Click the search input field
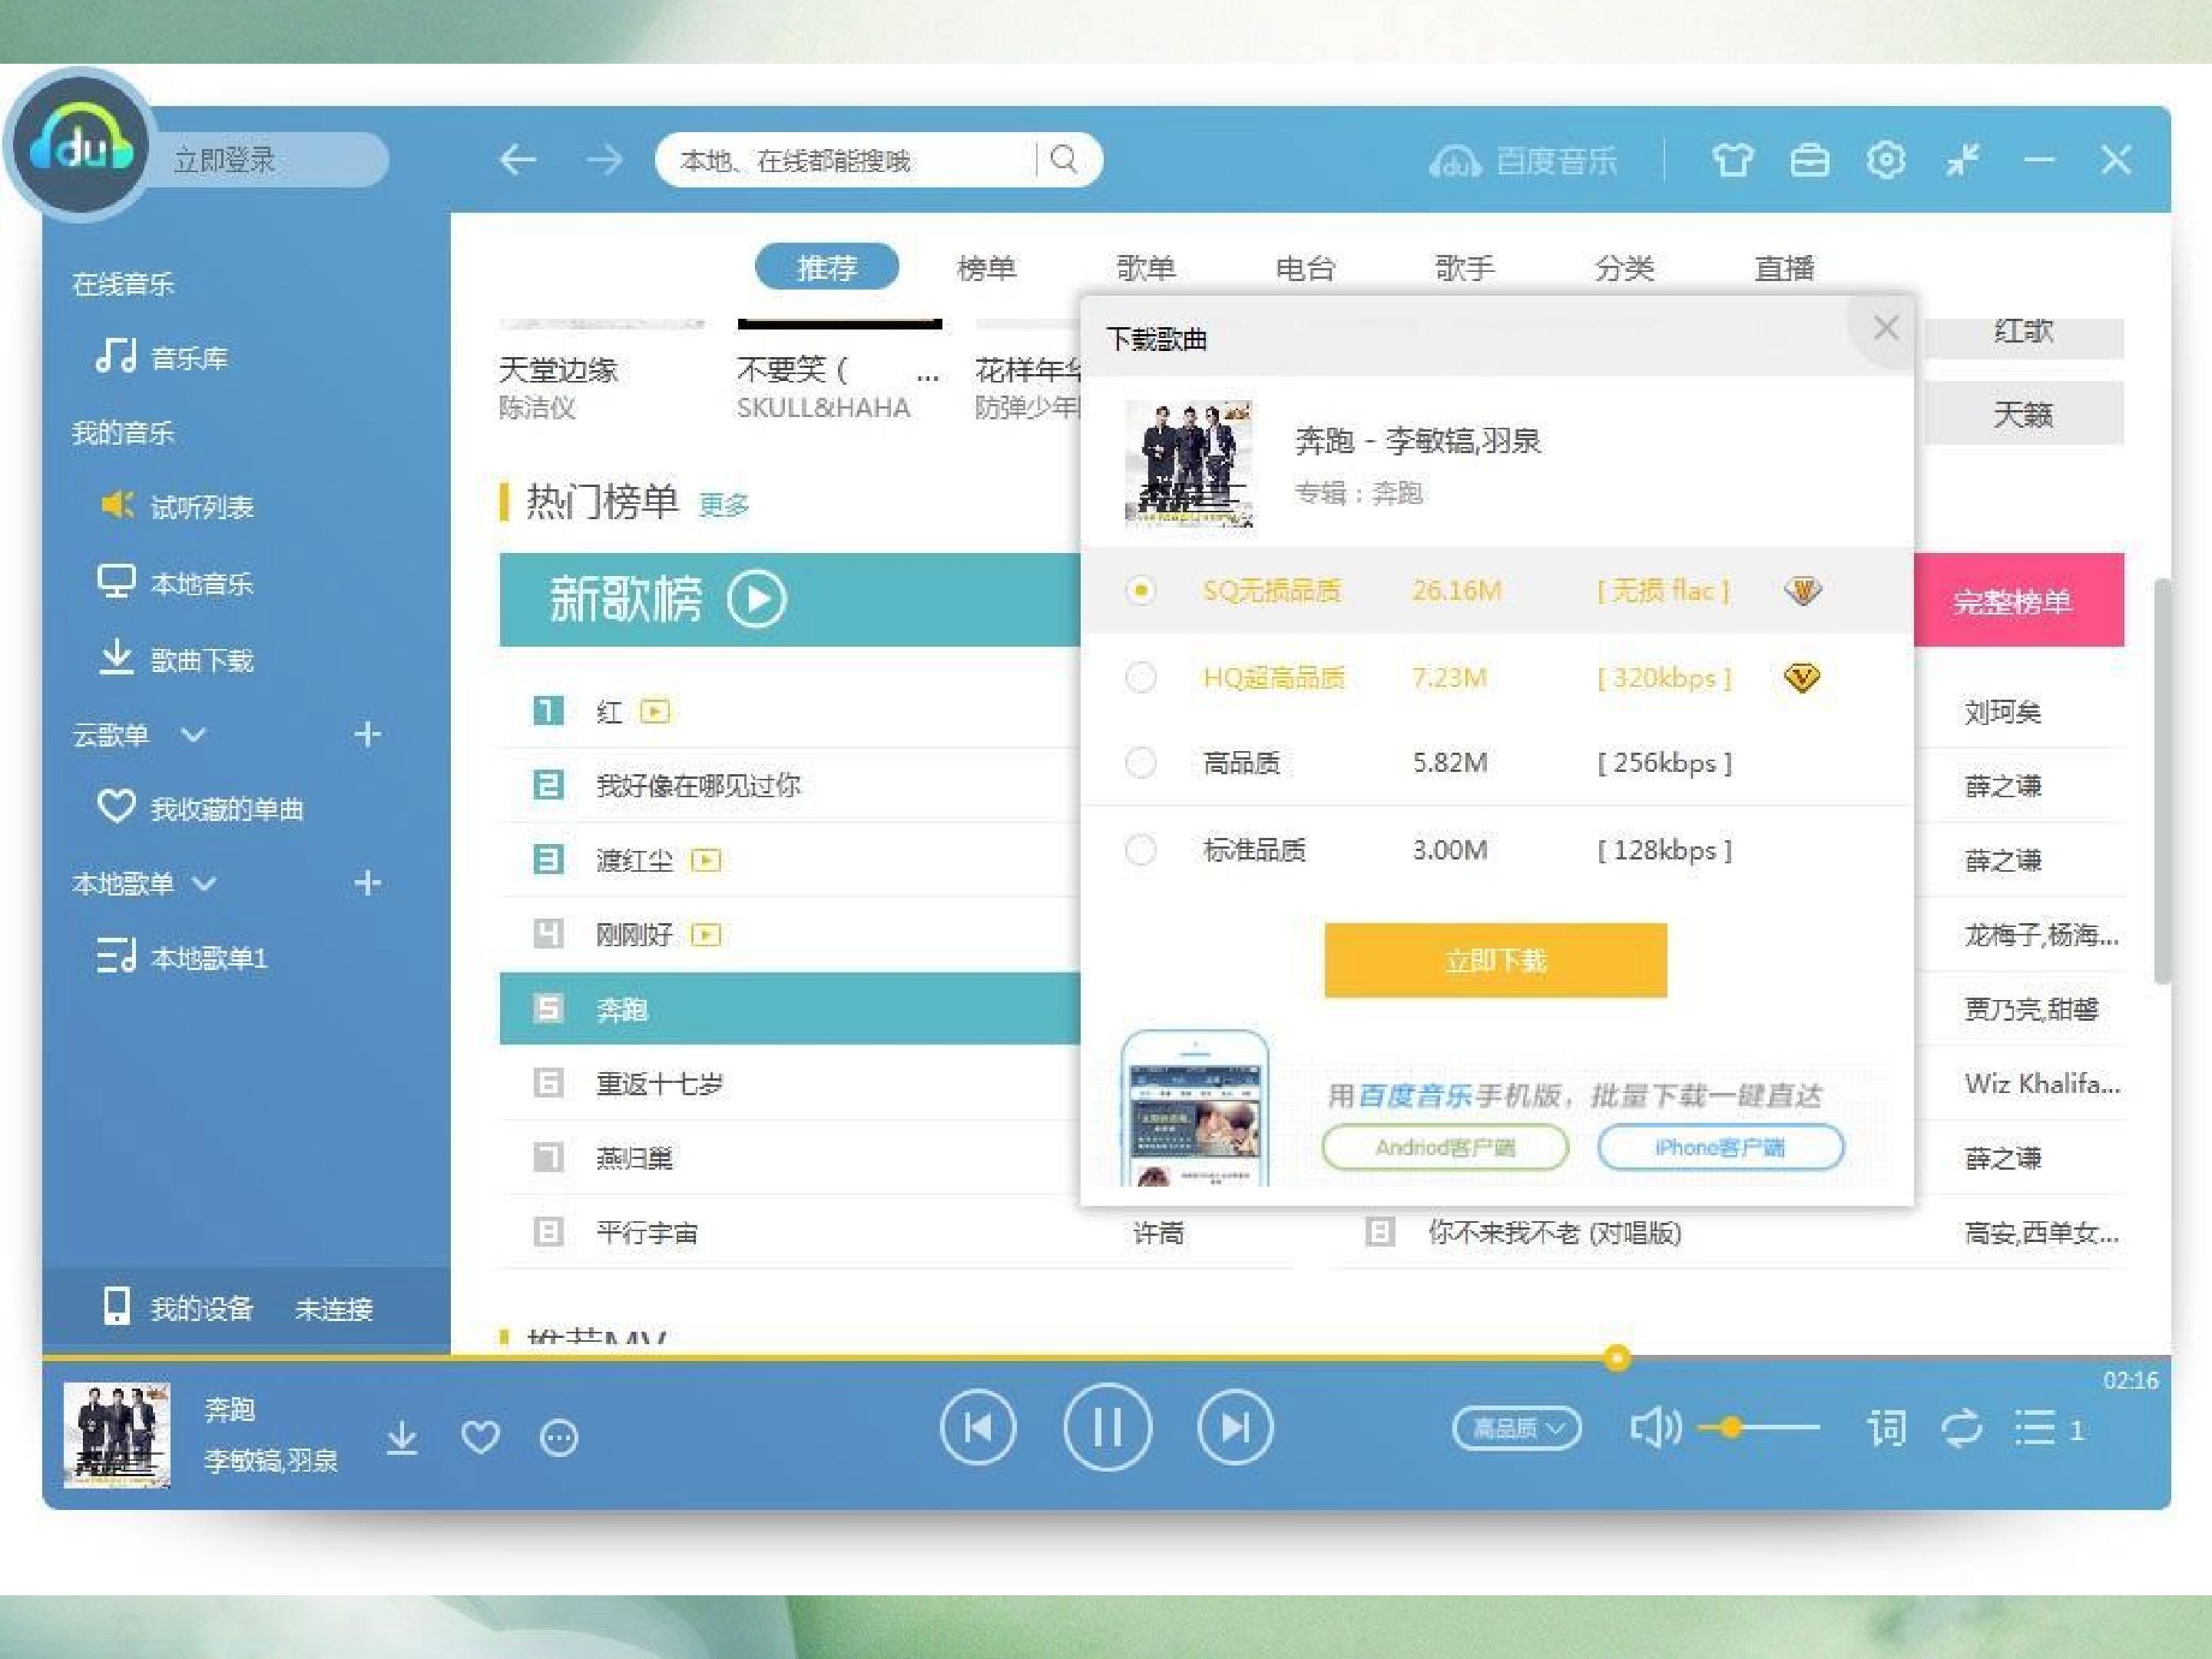 point(845,160)
